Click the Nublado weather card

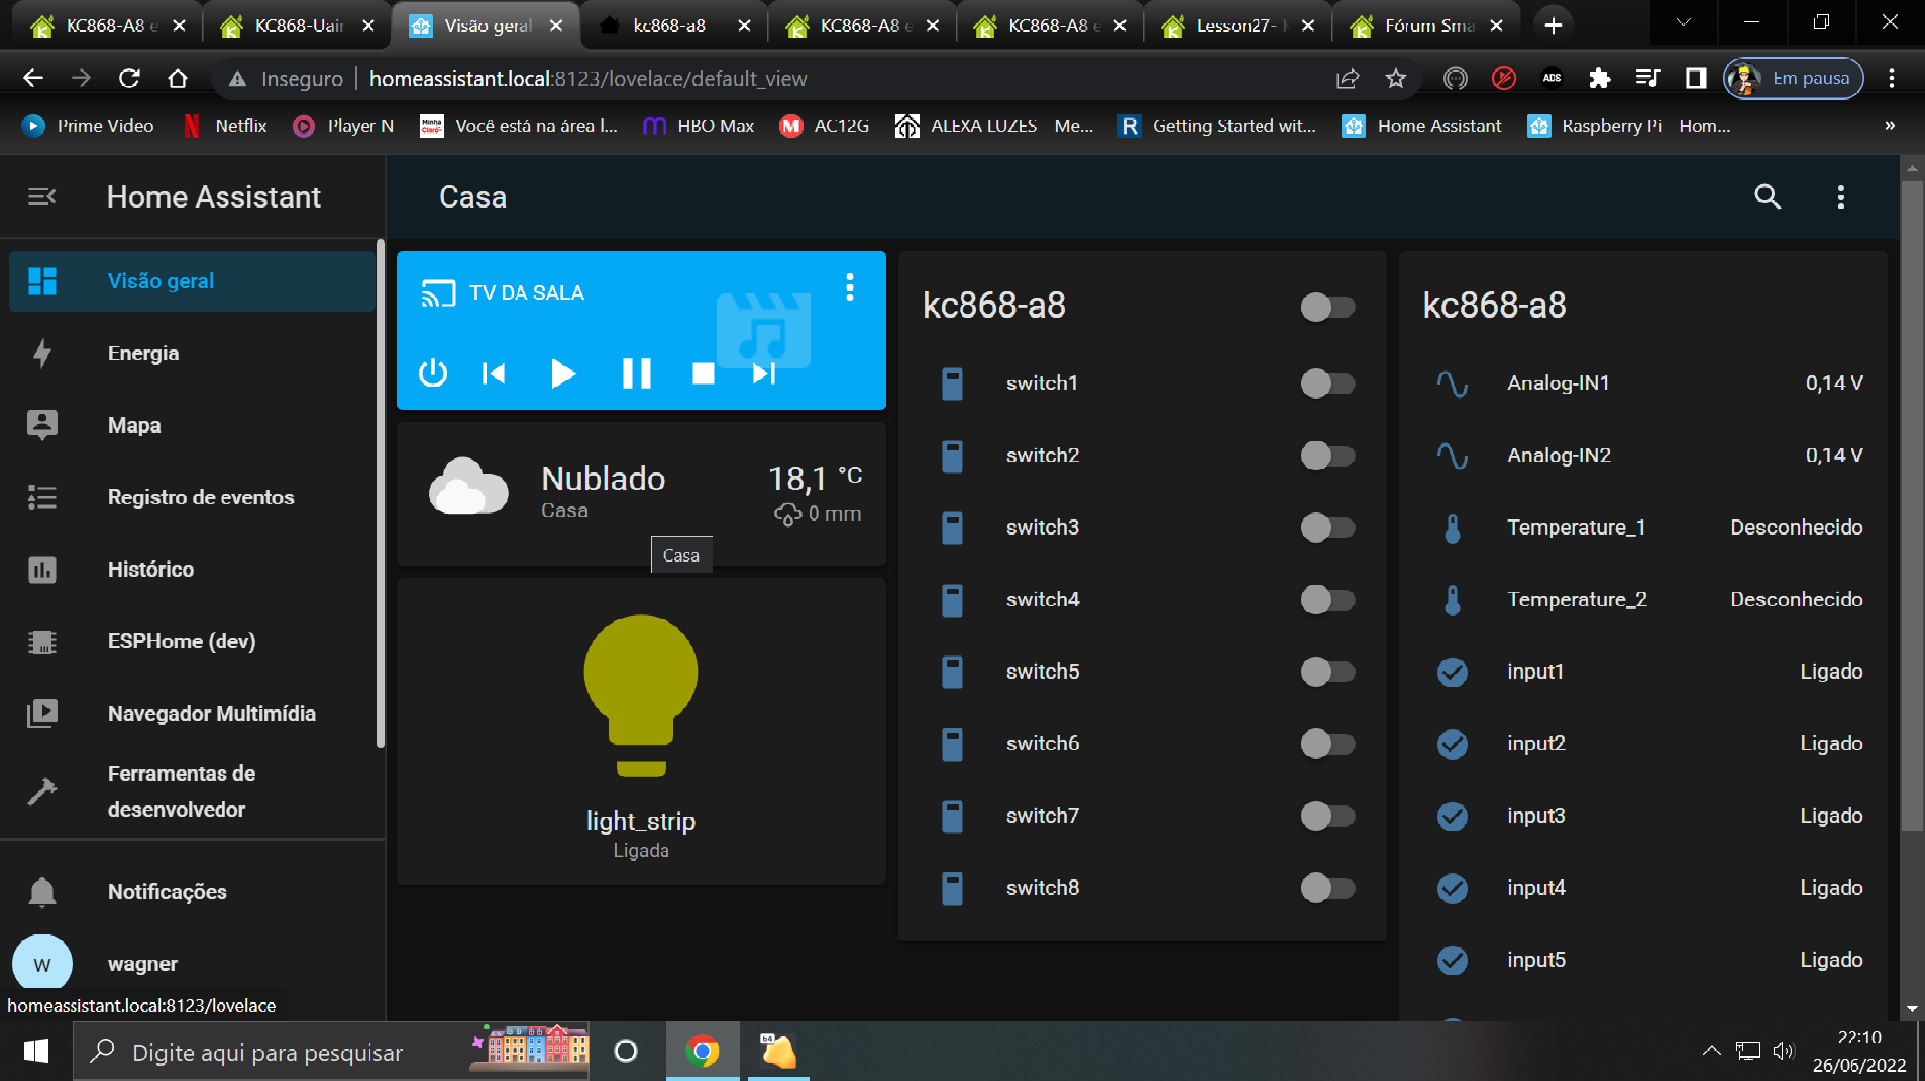click(641, 493)
